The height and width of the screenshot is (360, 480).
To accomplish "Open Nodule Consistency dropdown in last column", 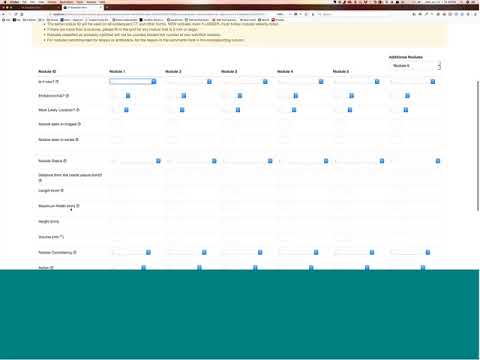I will [x=411, y=252].
